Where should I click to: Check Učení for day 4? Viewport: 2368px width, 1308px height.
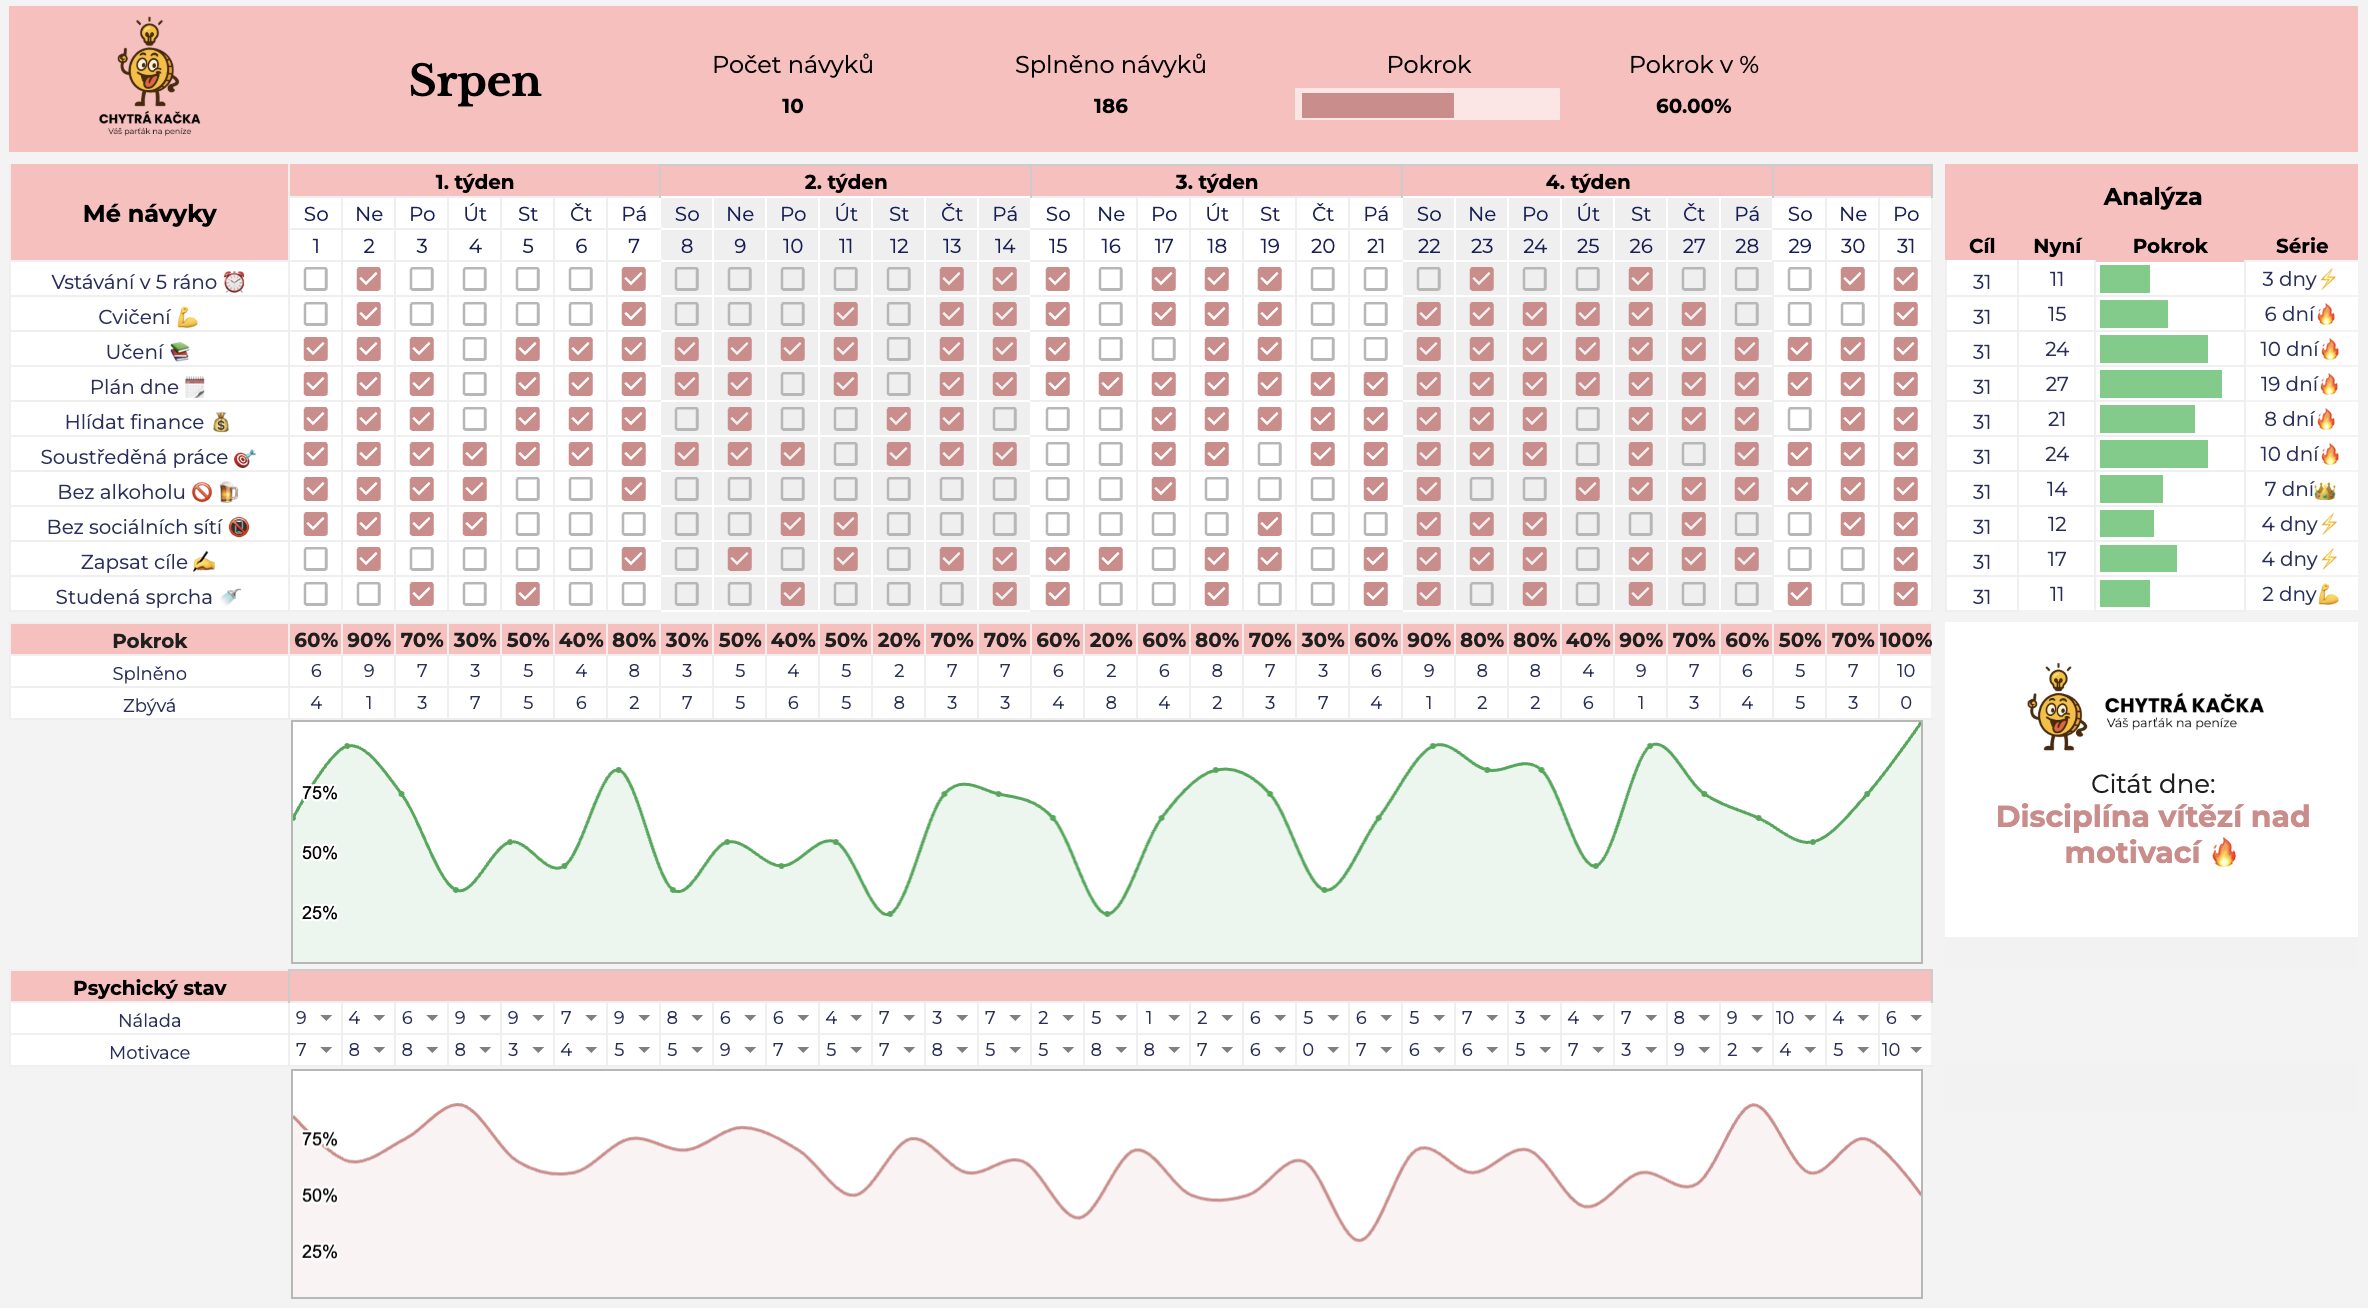[475, 349]
